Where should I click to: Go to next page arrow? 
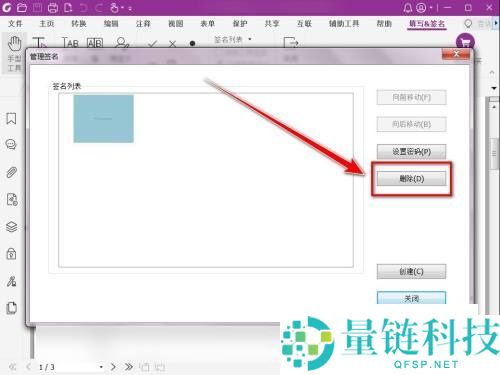click(x=113, y=367)
